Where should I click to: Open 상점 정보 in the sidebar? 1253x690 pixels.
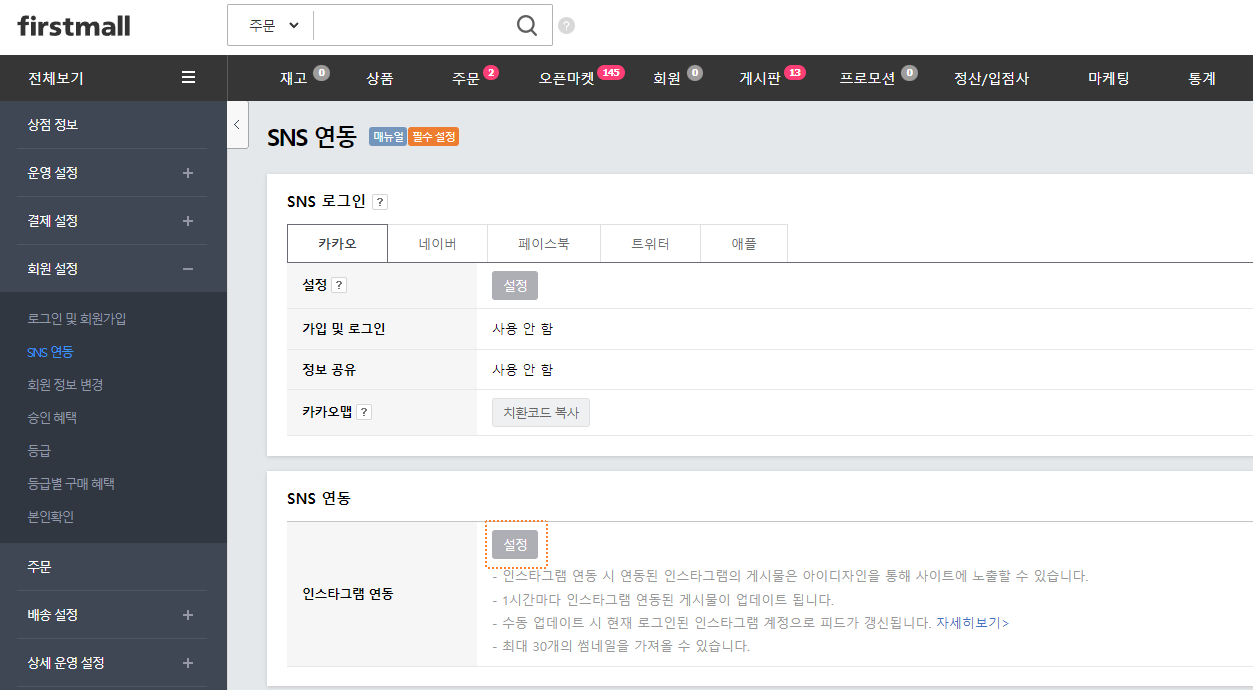point(53,125)
